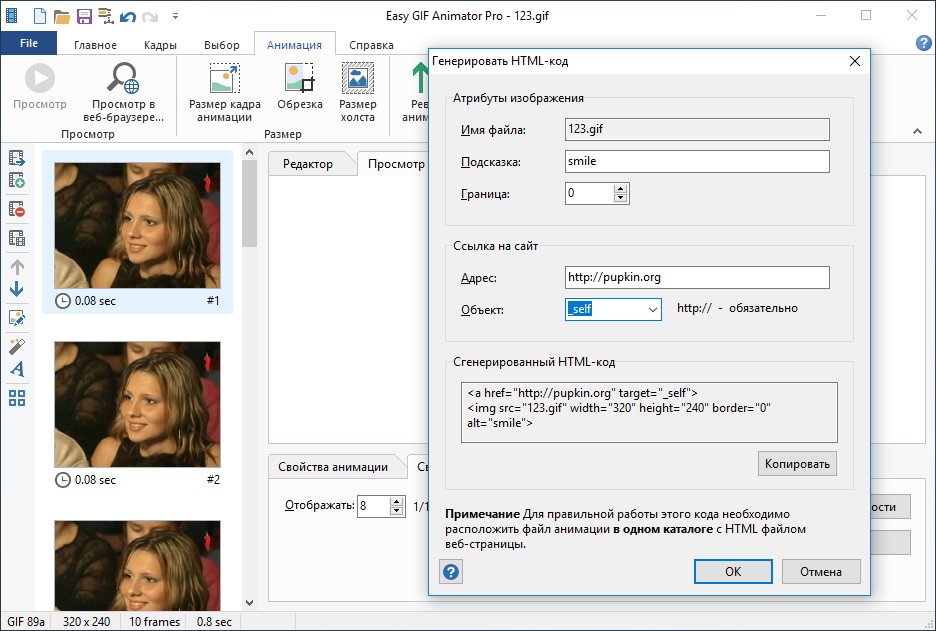Click the Redo arrow icon

click(150, 16)
